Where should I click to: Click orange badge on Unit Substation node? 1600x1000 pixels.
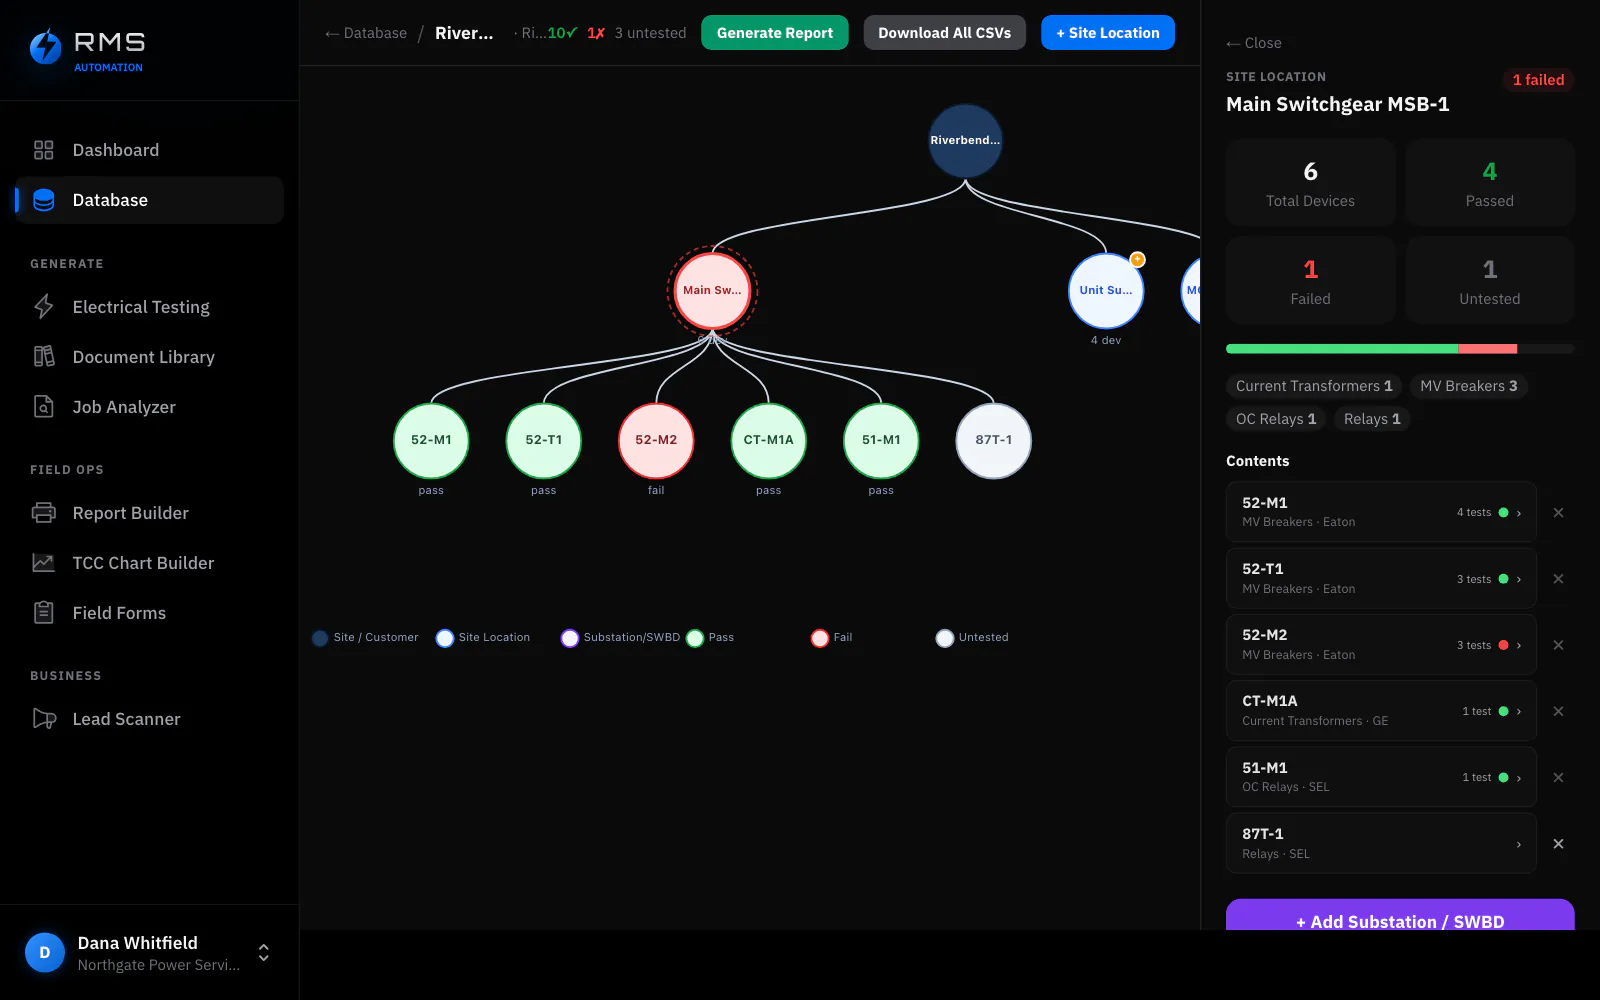point(1137,259)
